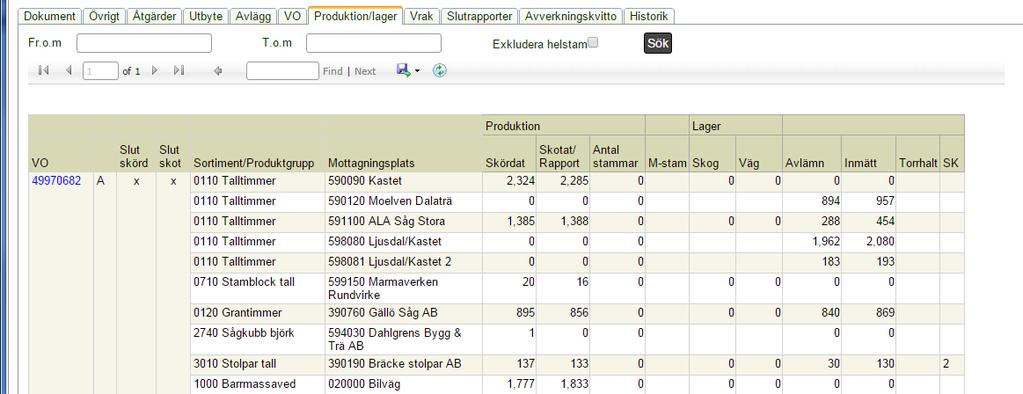Switch to the Utbyte tab

click(x=206, y=16)
